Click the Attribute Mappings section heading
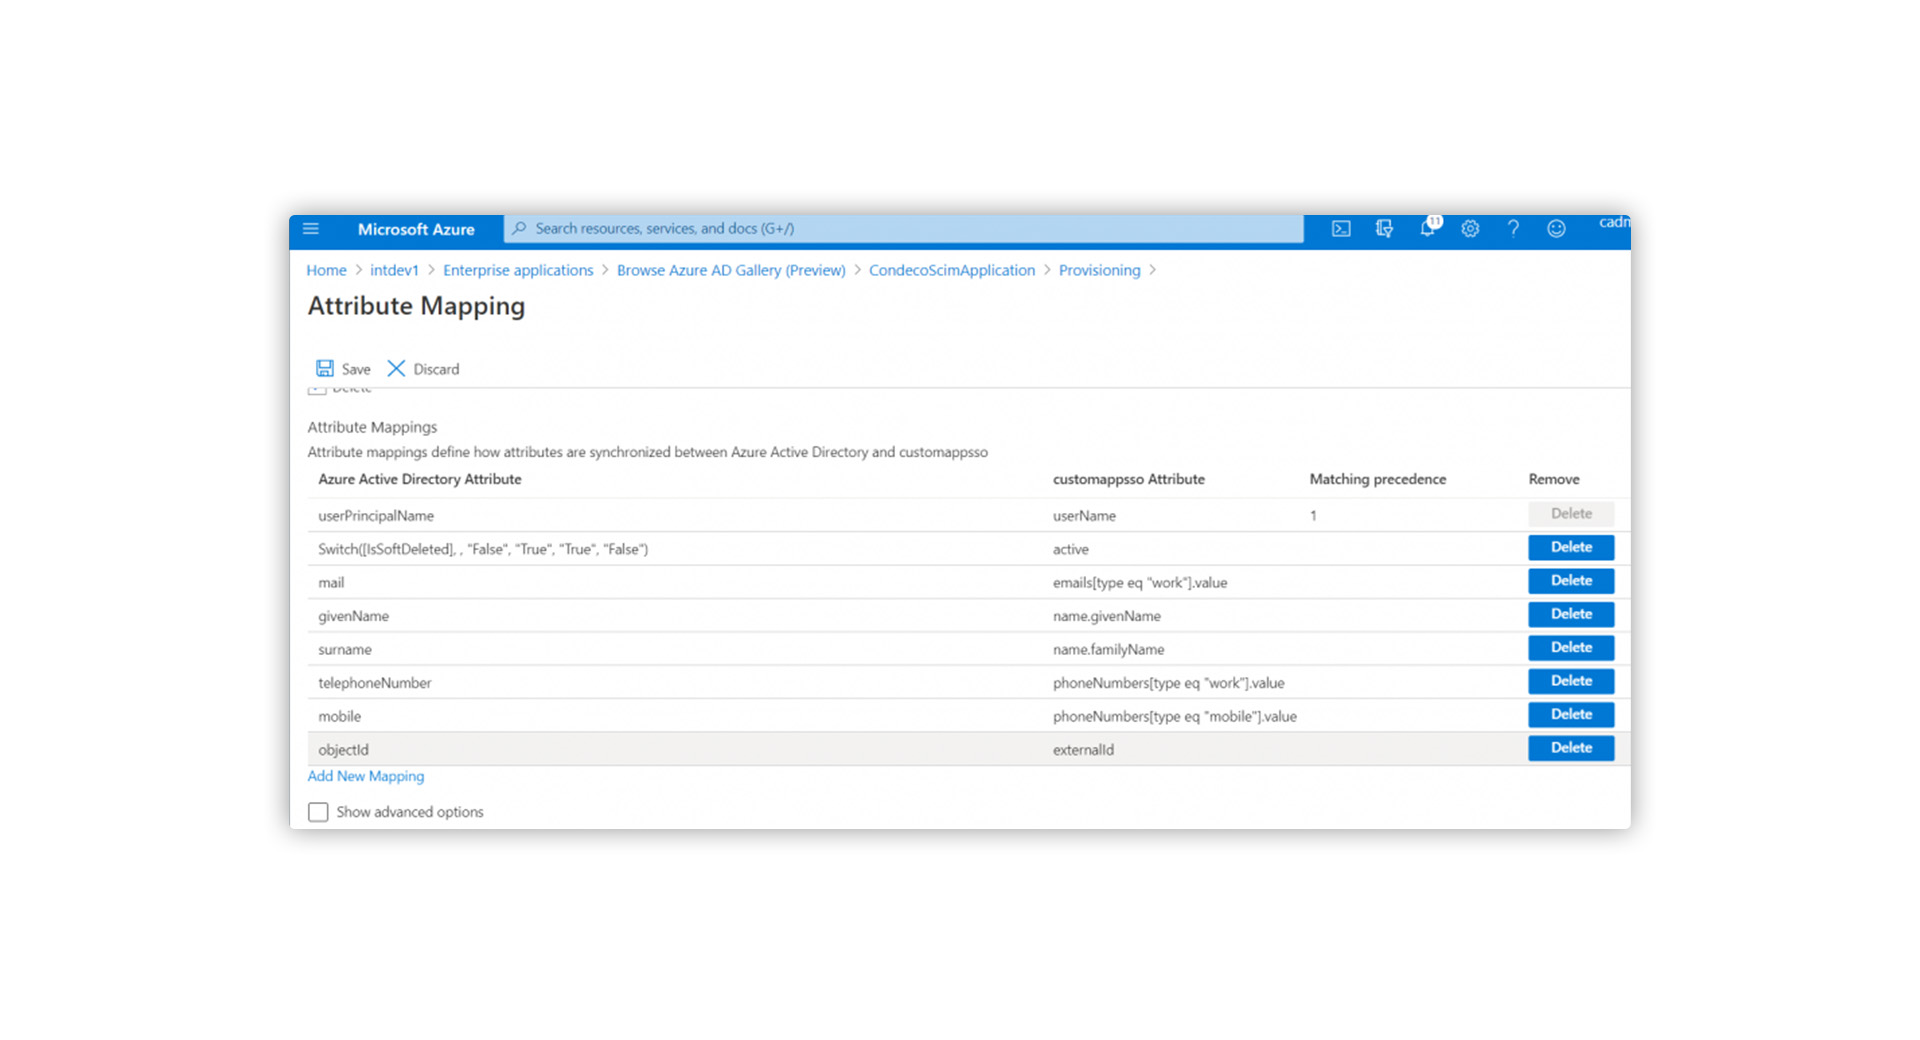 (372, 427)
